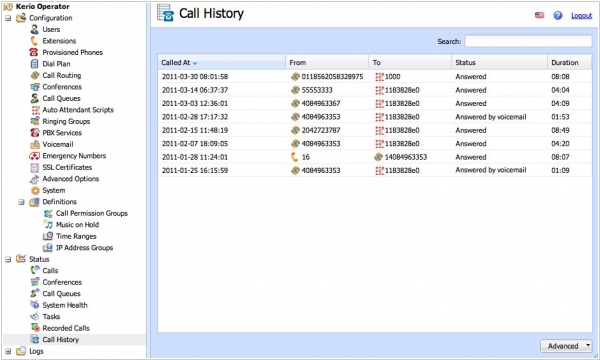The image size is (600, 360).
Task: Open the Ringing Groups icon
Action: point(34,121)
